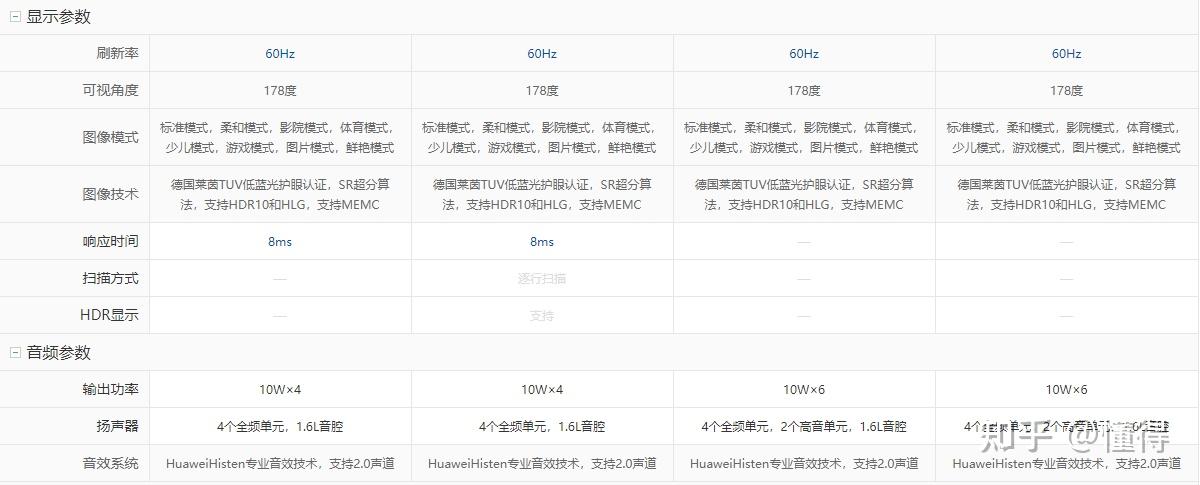This screenshot has width=1200, height=485.
Task: Click 4个全频单元，1.6L音腔 in the first column
Action: pyautogui.click(x=280, y=426)
